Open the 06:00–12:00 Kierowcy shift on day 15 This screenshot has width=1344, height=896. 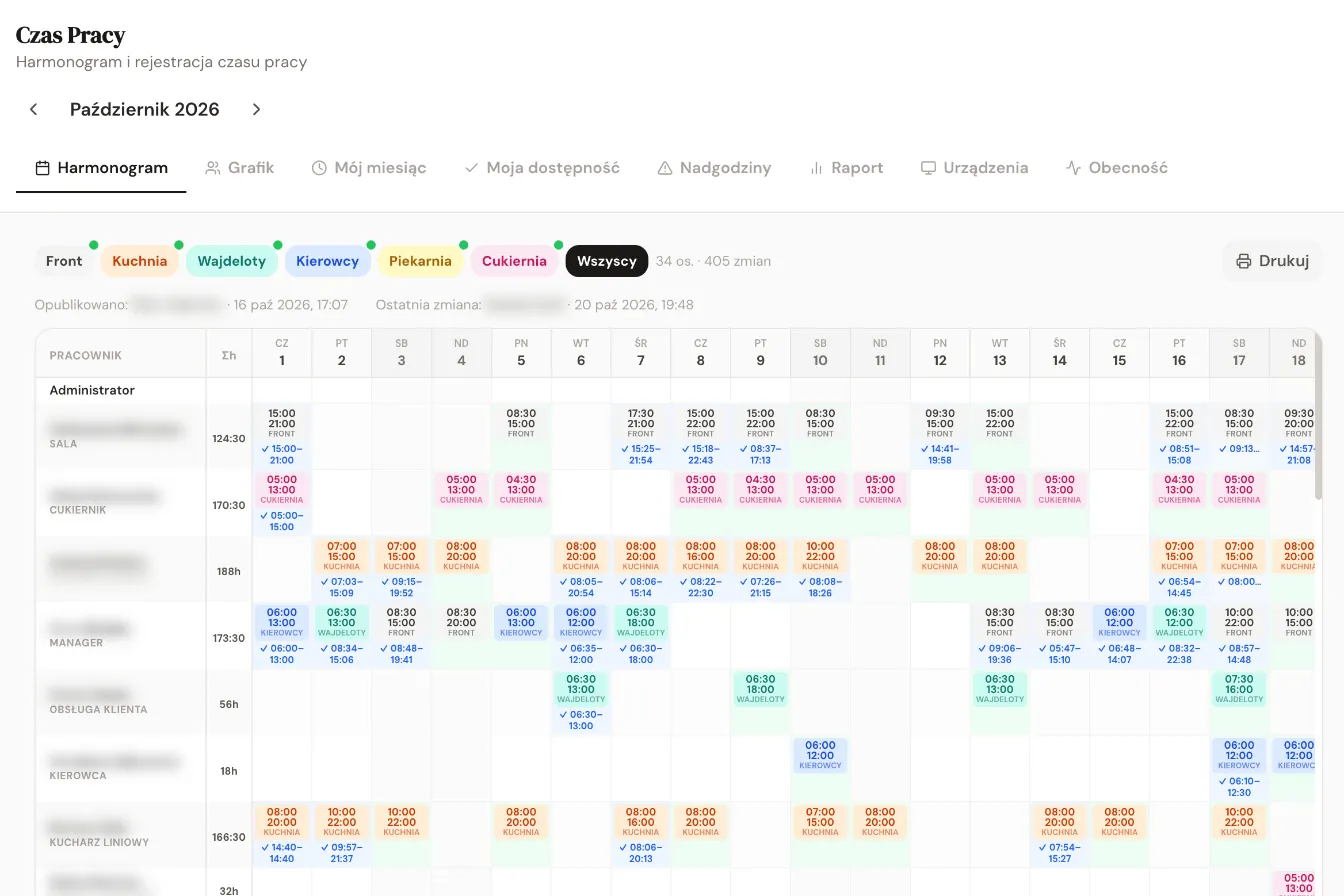[1119, 622]
